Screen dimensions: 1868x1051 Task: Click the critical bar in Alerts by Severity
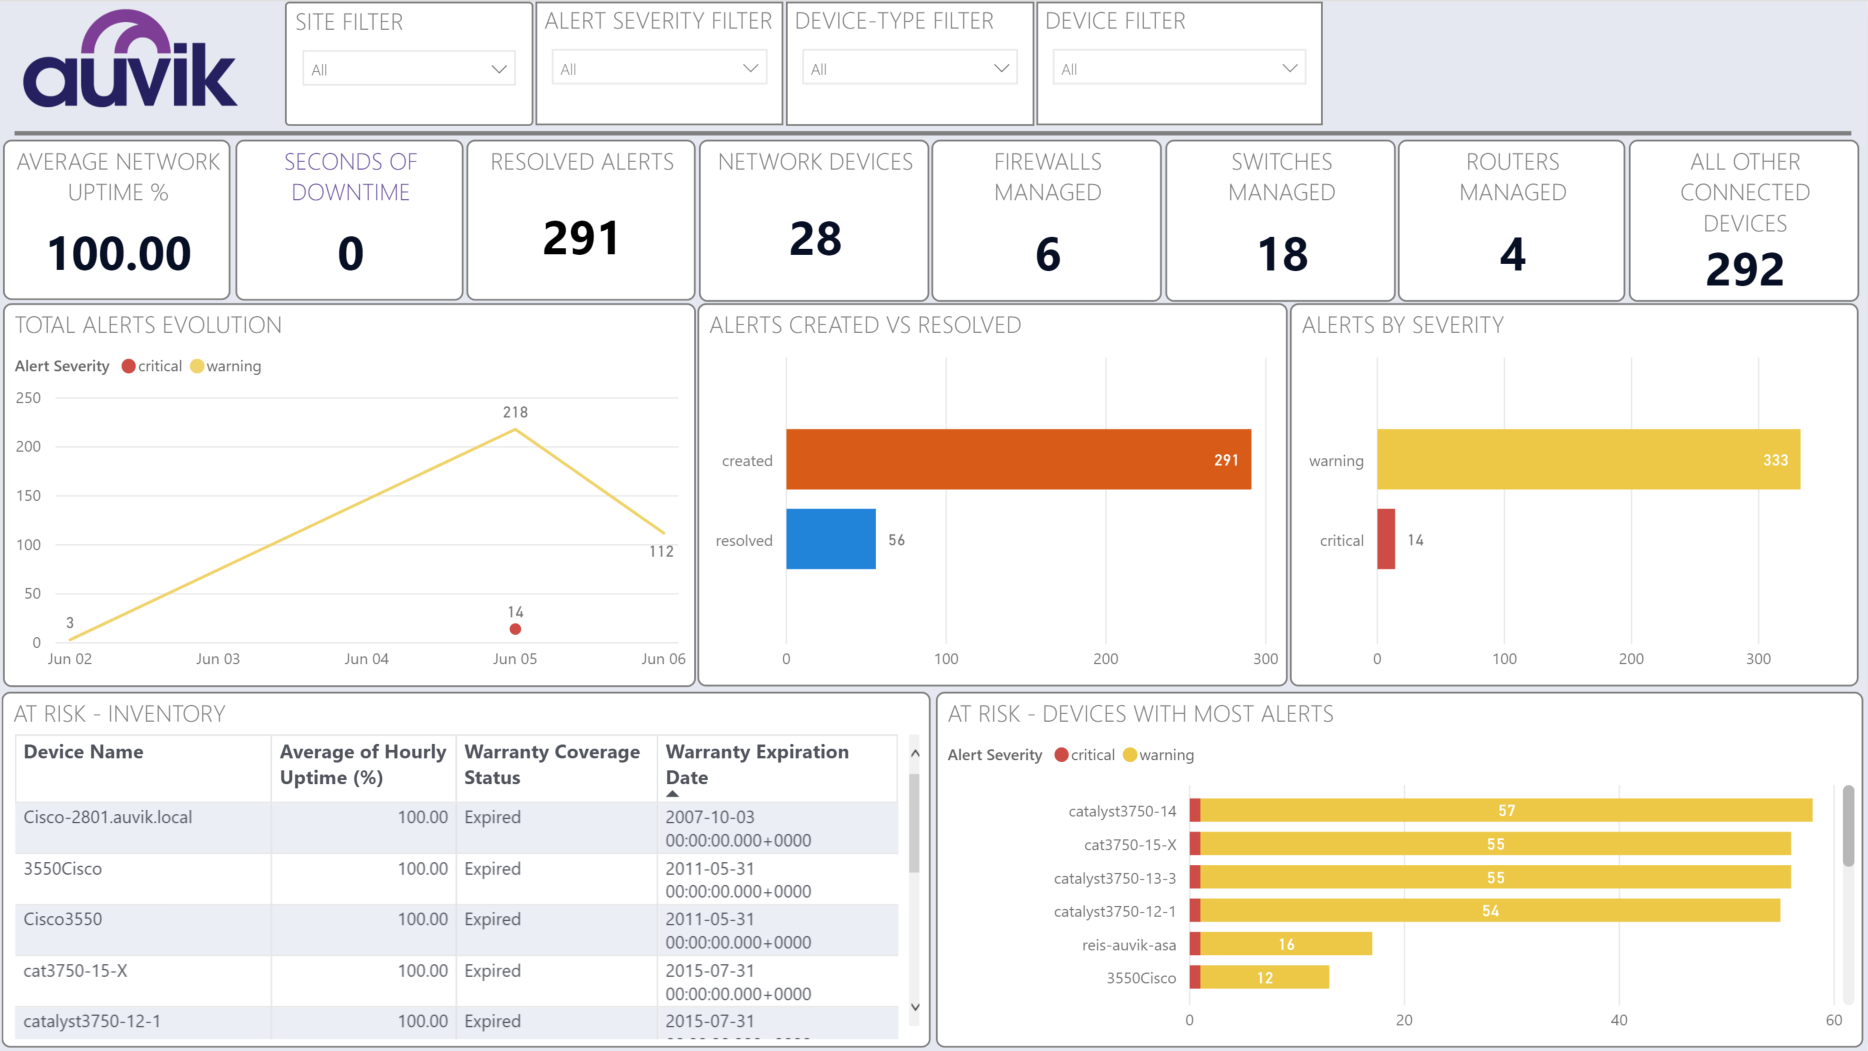coord(1385,539)
